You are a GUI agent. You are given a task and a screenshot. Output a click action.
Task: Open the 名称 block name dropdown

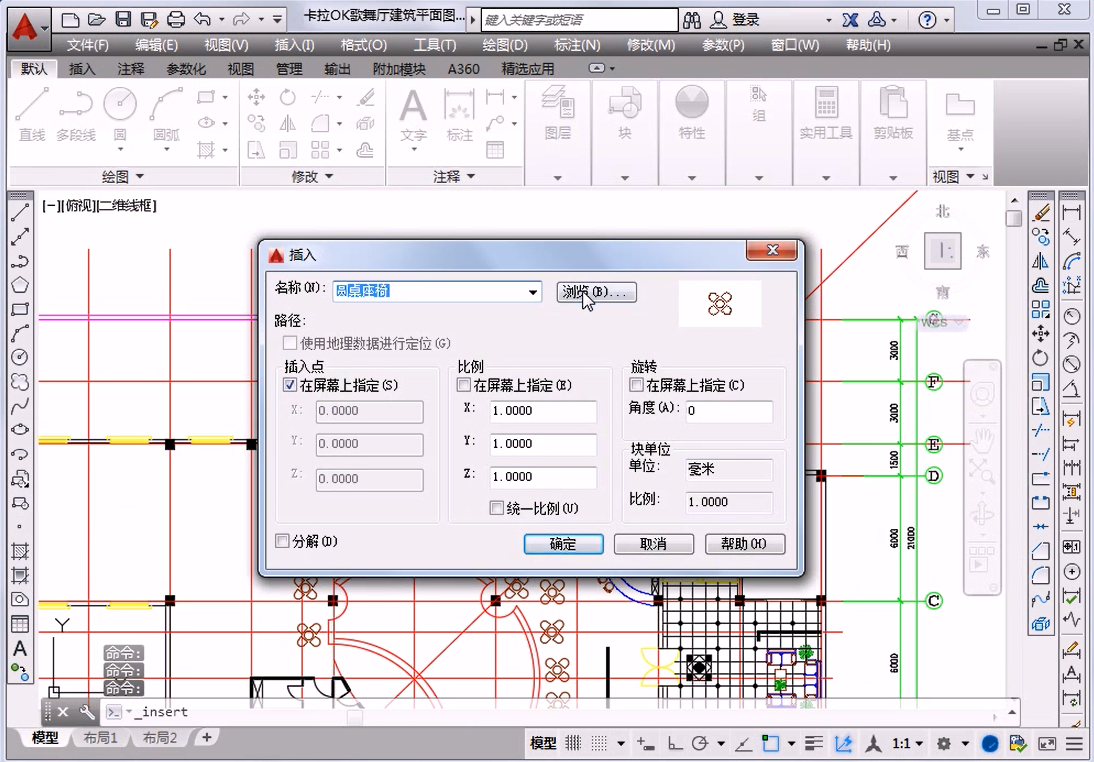coord(532,292)
